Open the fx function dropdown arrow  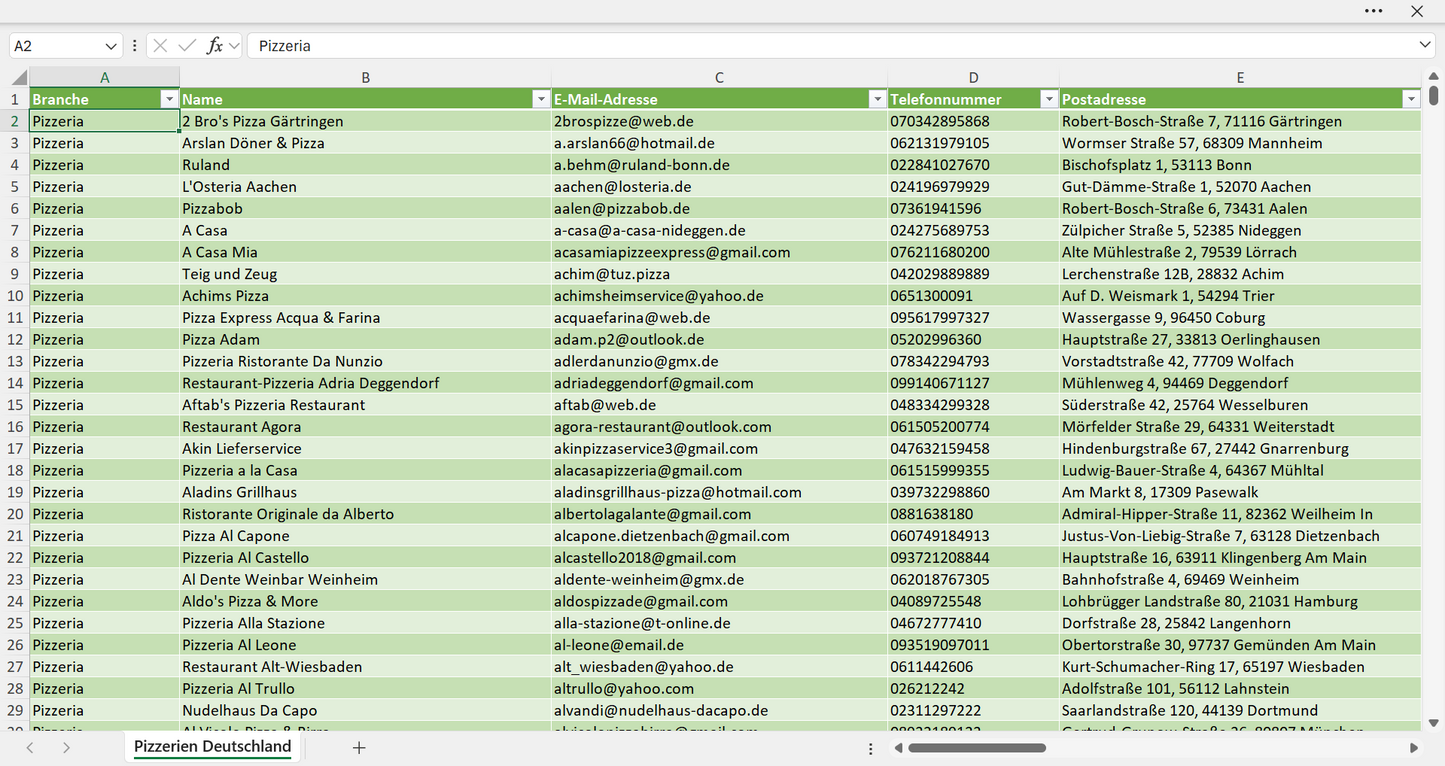[234, 46]
